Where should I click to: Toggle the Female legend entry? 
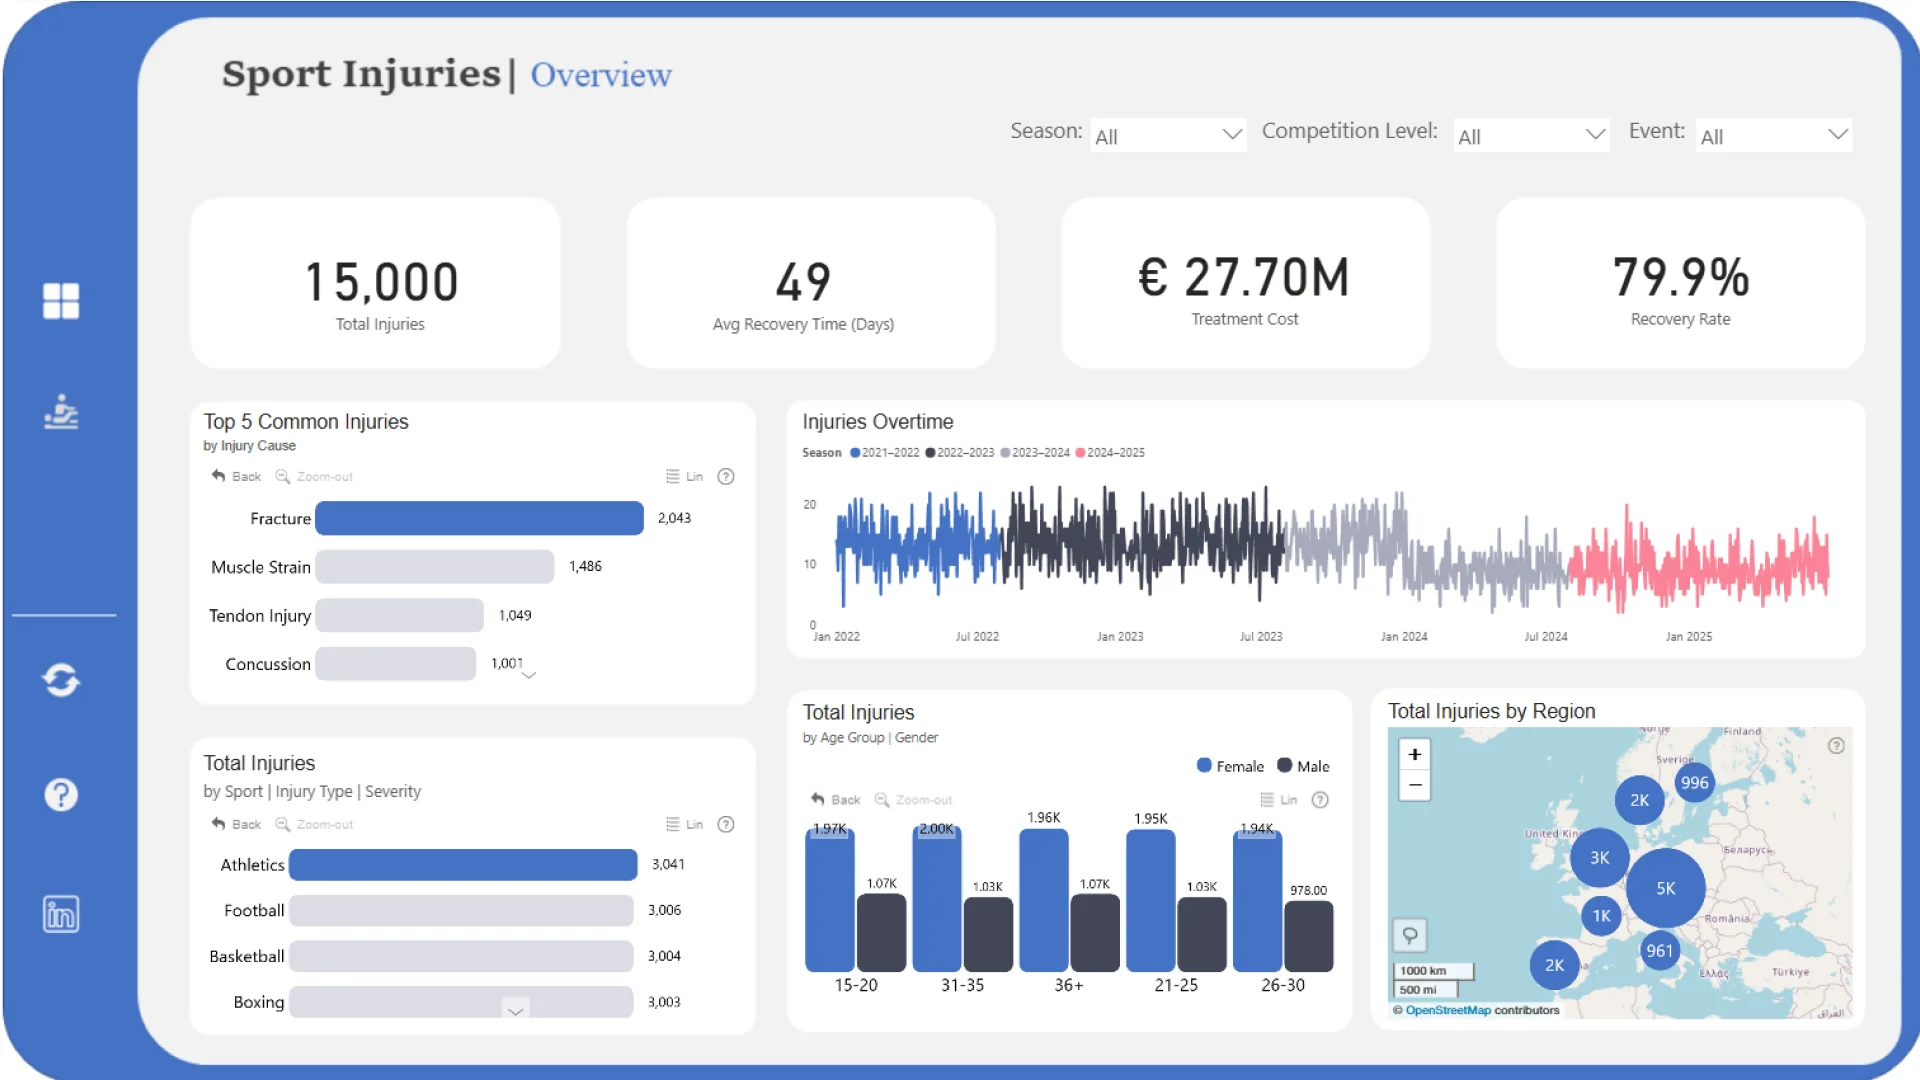[x=1230, y=766]
